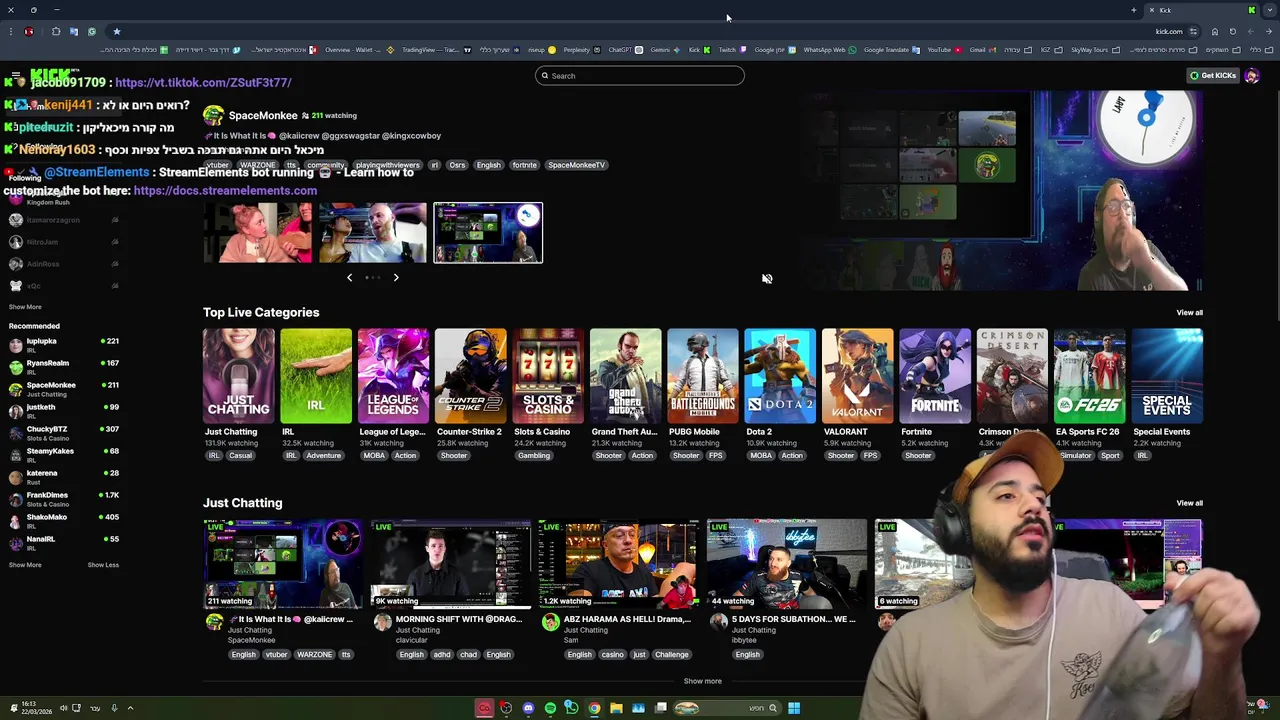Open the user profile avatar at top right

pos(1252,76)
